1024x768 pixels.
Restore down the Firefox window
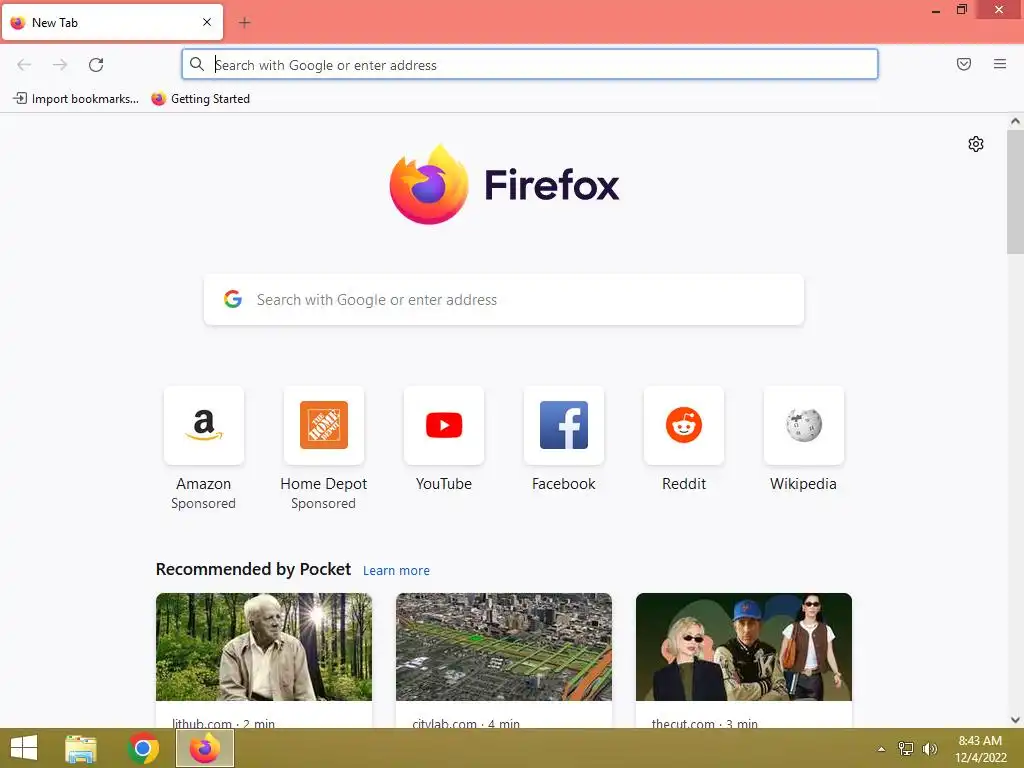click(962, 10)
